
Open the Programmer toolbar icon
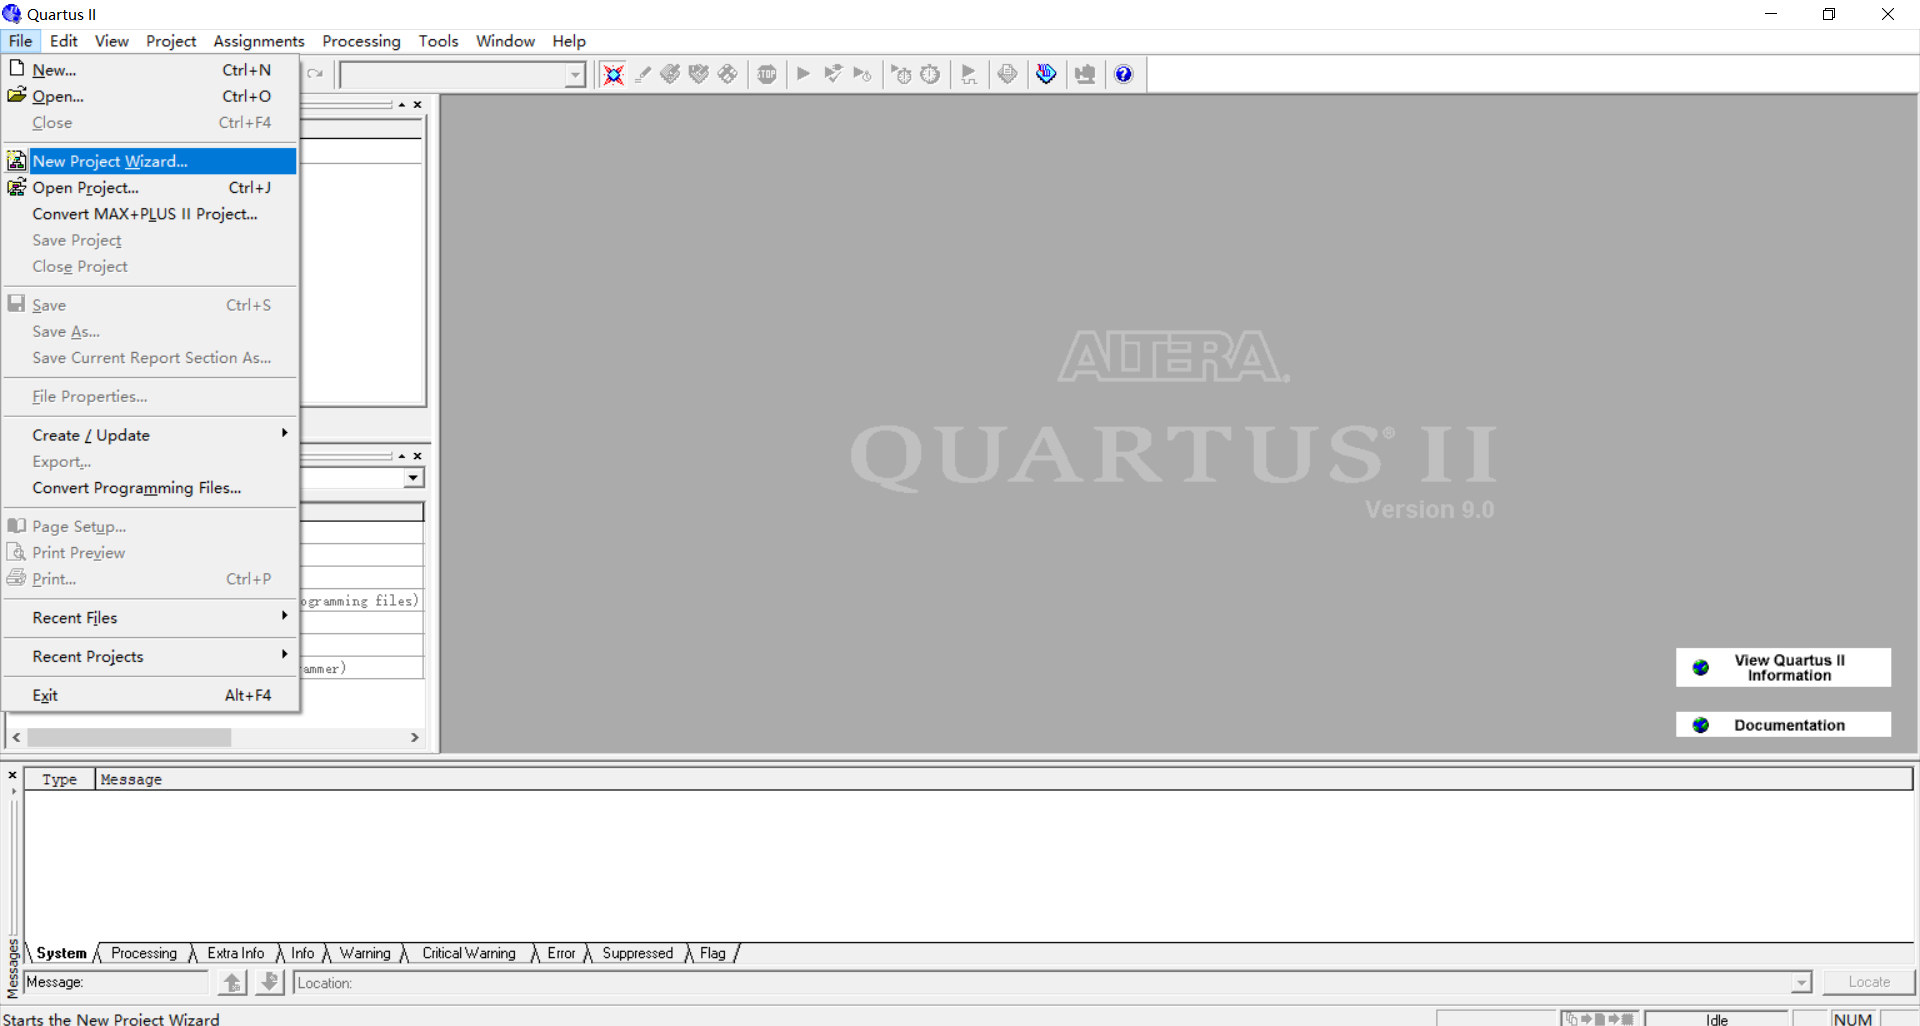(x=1085, y=73)
